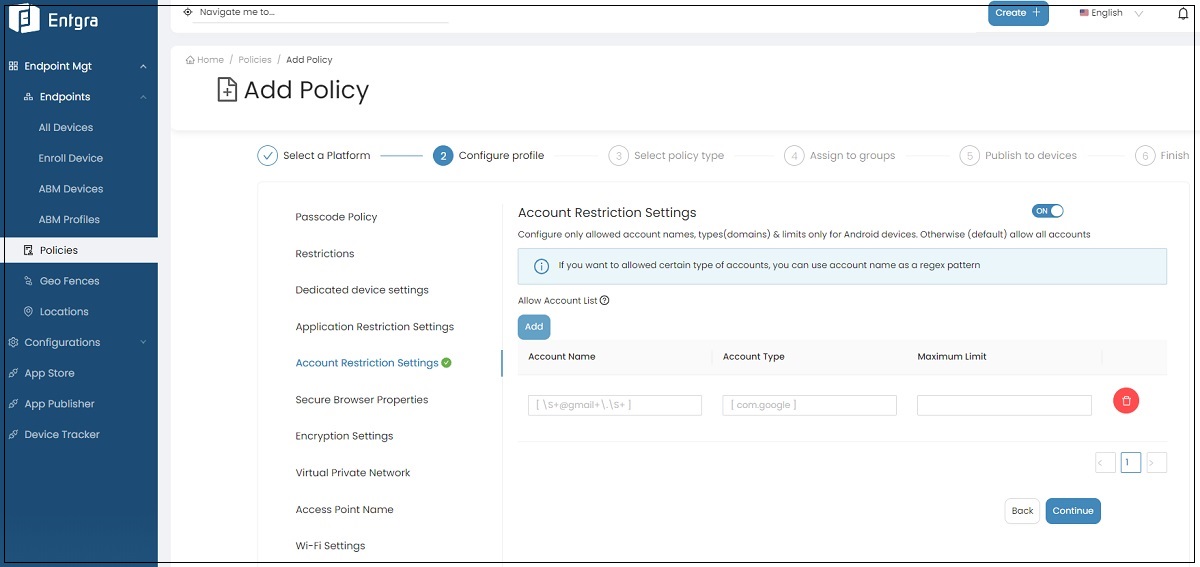
Task: Click the Account Type column header
Action: (x=753, y=357)
